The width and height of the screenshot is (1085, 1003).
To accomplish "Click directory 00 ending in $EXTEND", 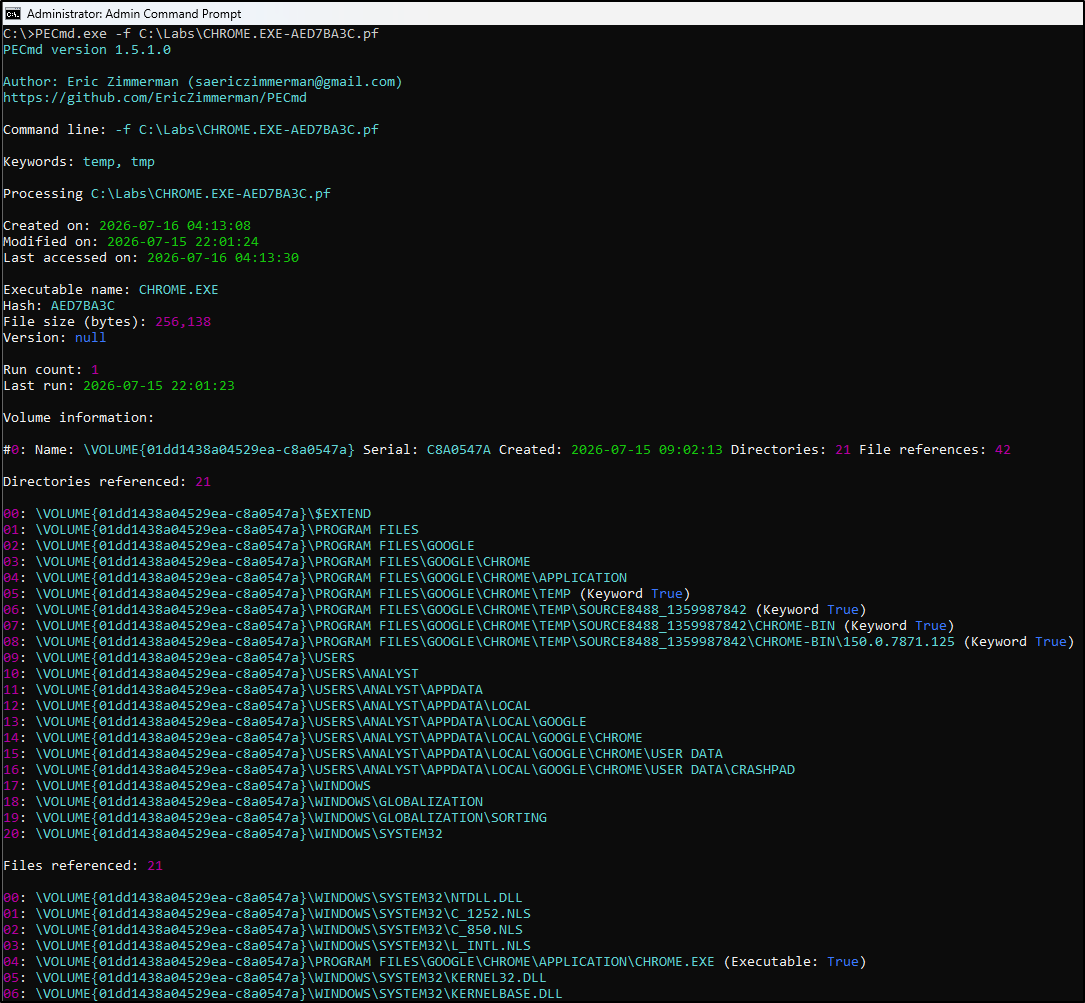I will pyautogui.click(x=187, y=514).
